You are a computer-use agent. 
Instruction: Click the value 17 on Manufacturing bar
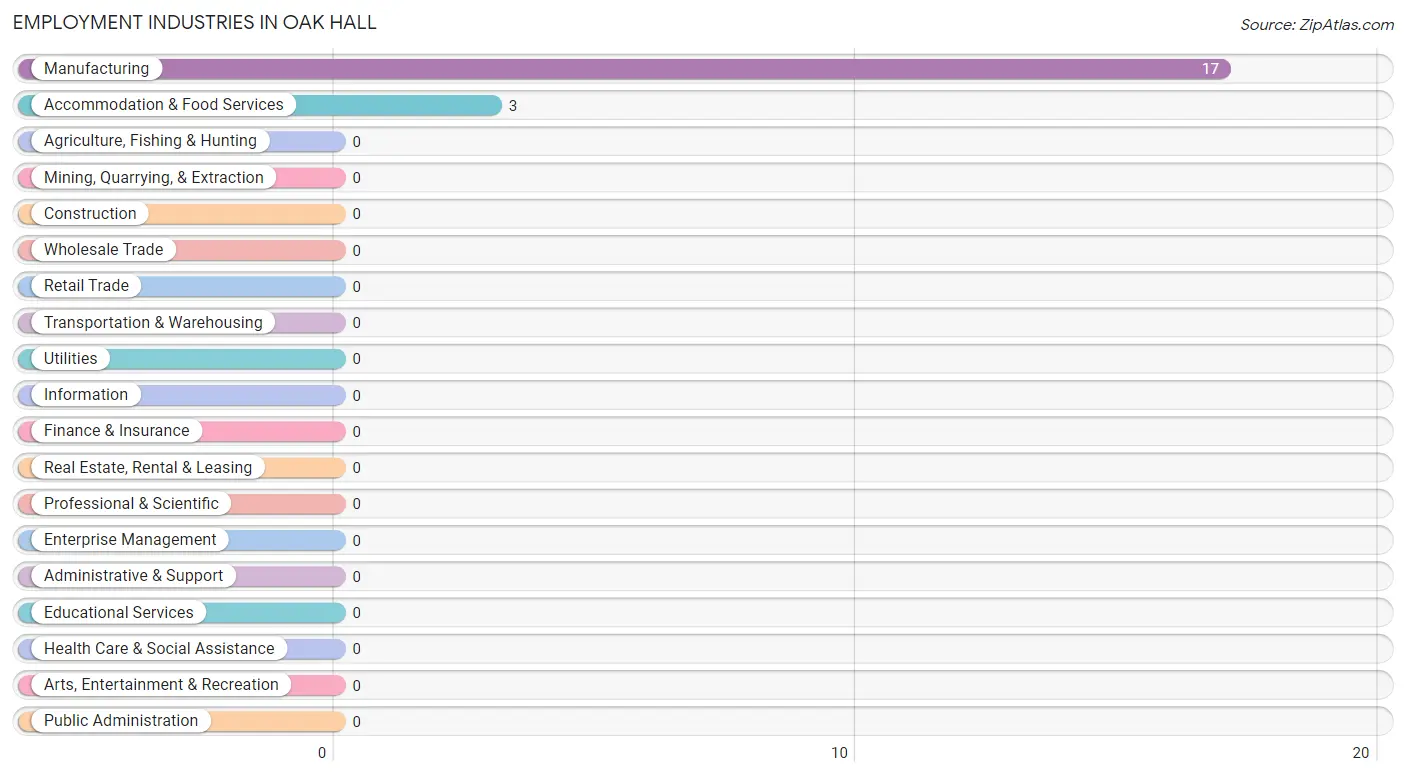pyautogui.click(x=1210, y=69)
